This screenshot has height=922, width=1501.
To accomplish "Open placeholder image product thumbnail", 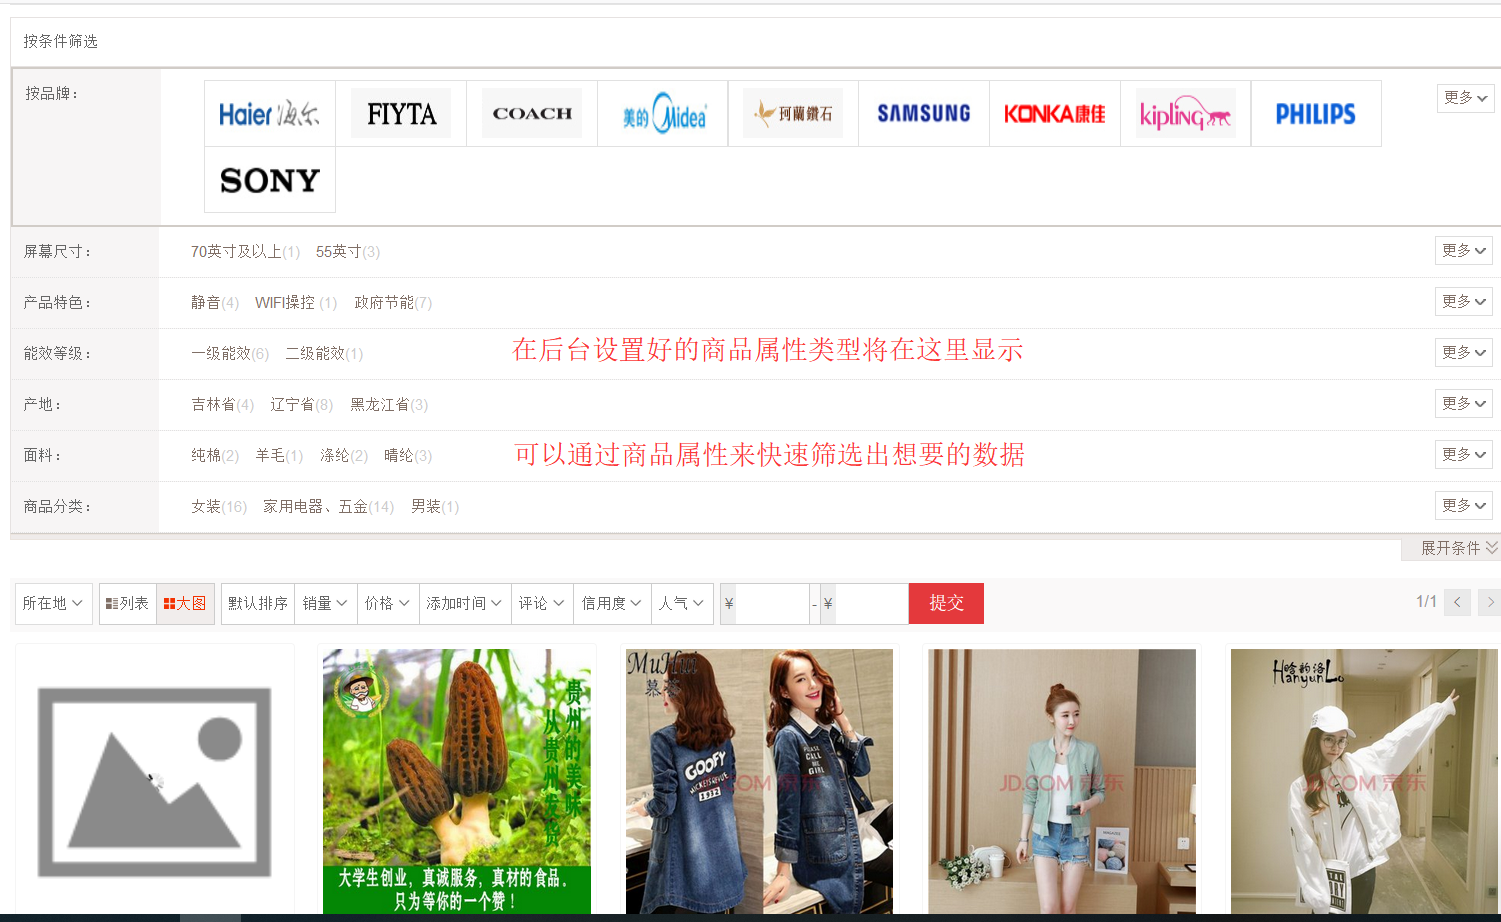I will click(155, 781).
